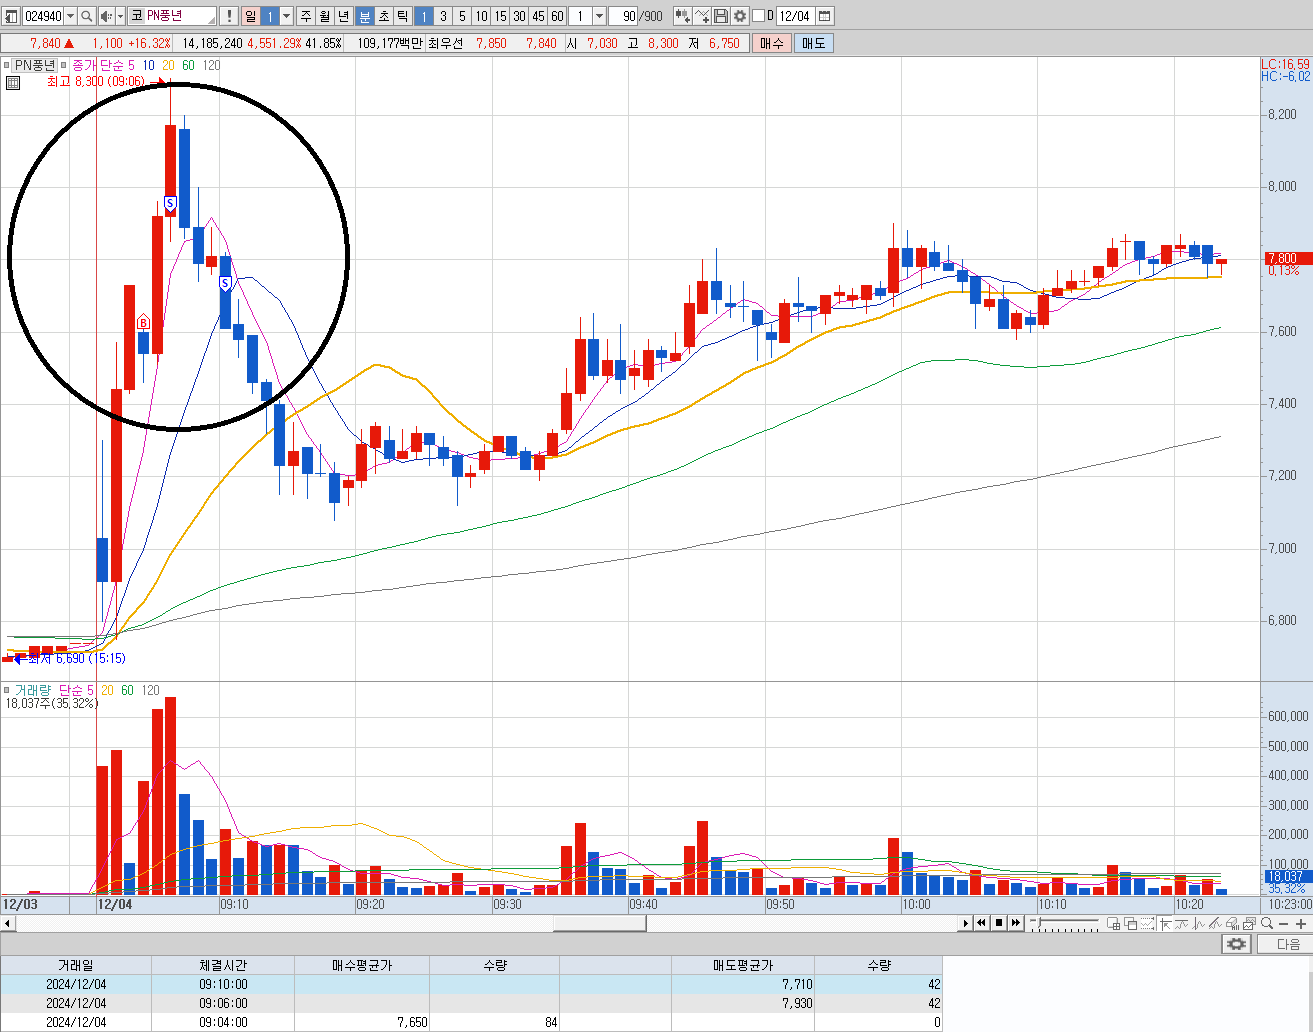Select the 3-minute interval button

coord(443,16)
